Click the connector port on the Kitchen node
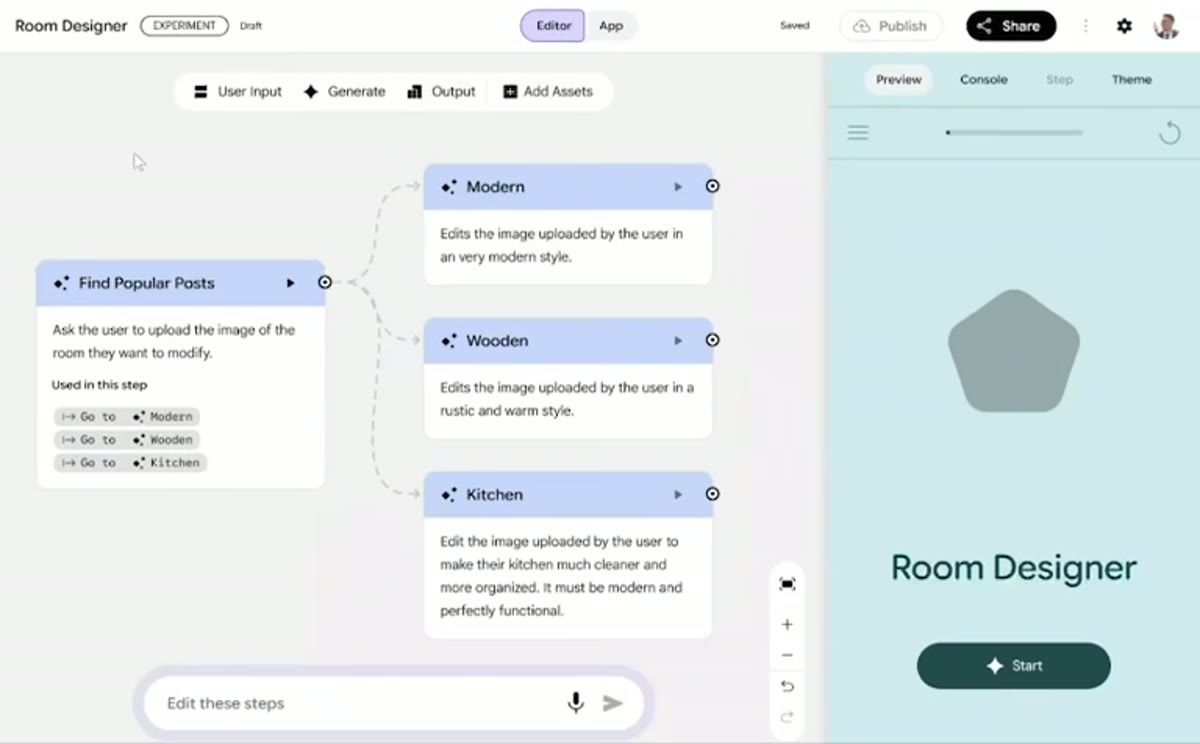The width and height of the screenshot is (1200, 744). pos(712,494)
